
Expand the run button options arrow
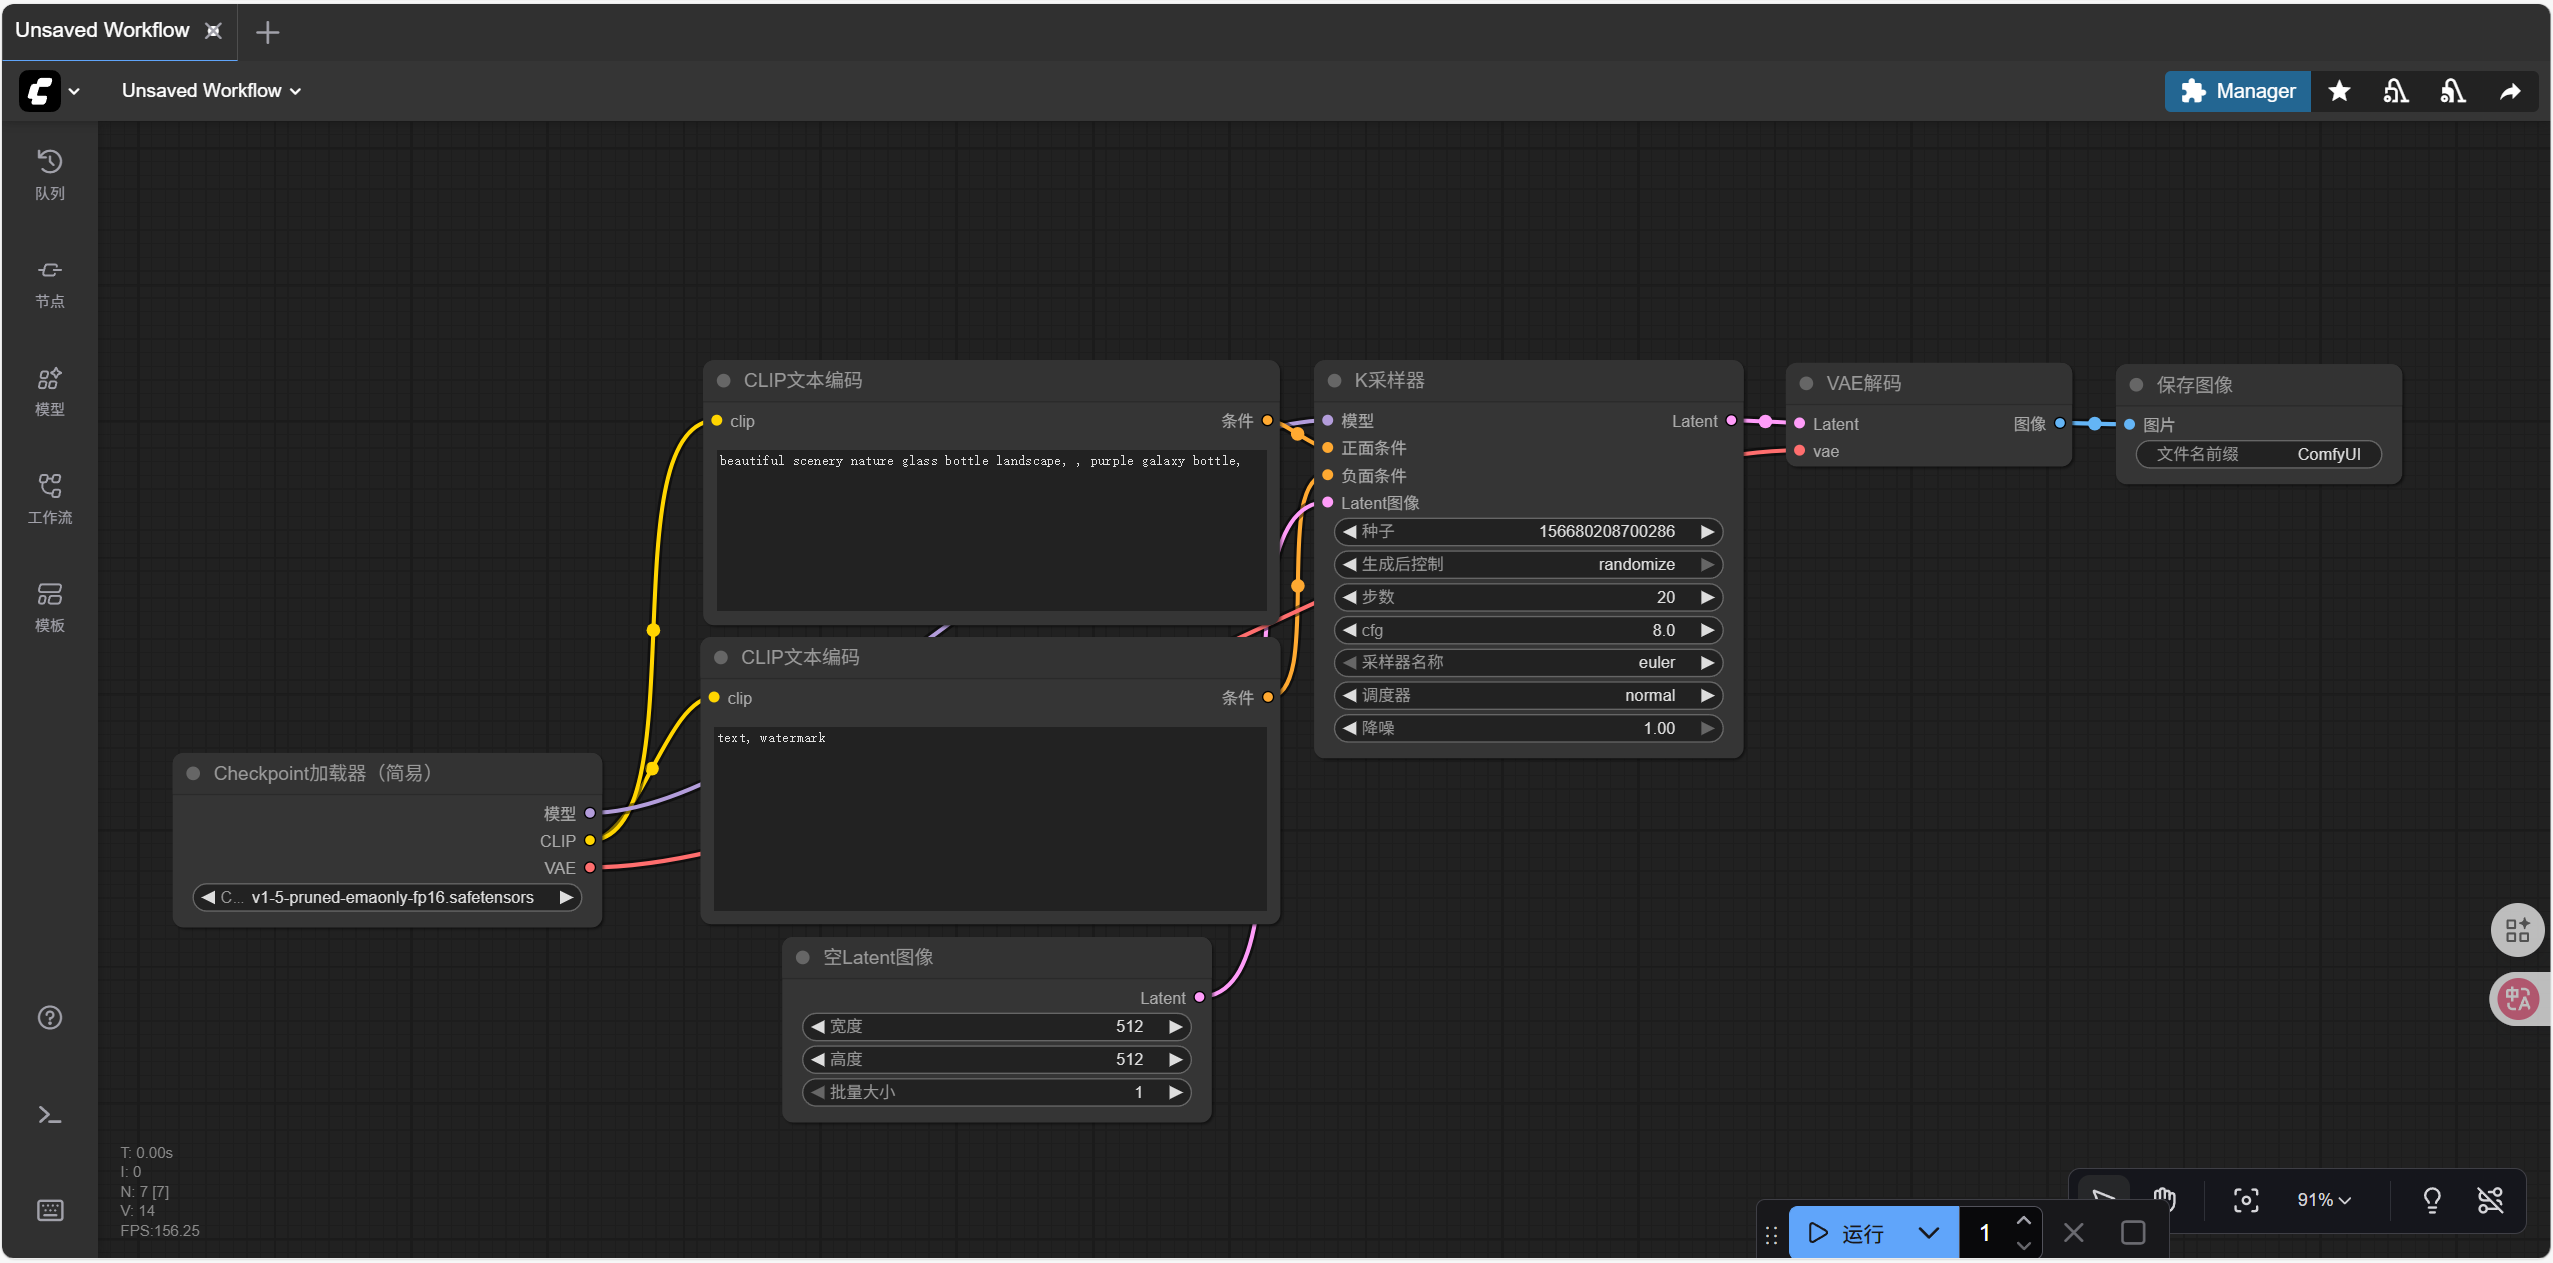(x=1928, y=1233)
